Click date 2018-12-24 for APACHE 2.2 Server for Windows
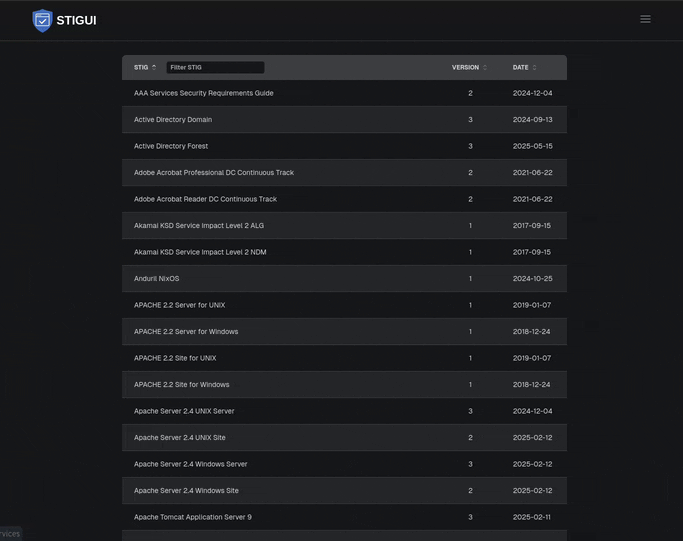 coord(531,331)
